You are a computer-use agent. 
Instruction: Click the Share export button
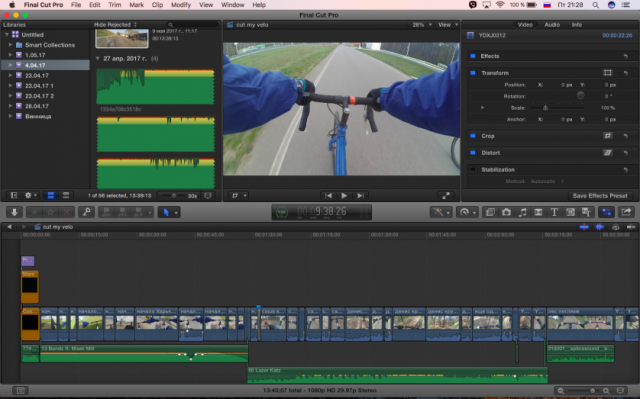tap(626, 212)
